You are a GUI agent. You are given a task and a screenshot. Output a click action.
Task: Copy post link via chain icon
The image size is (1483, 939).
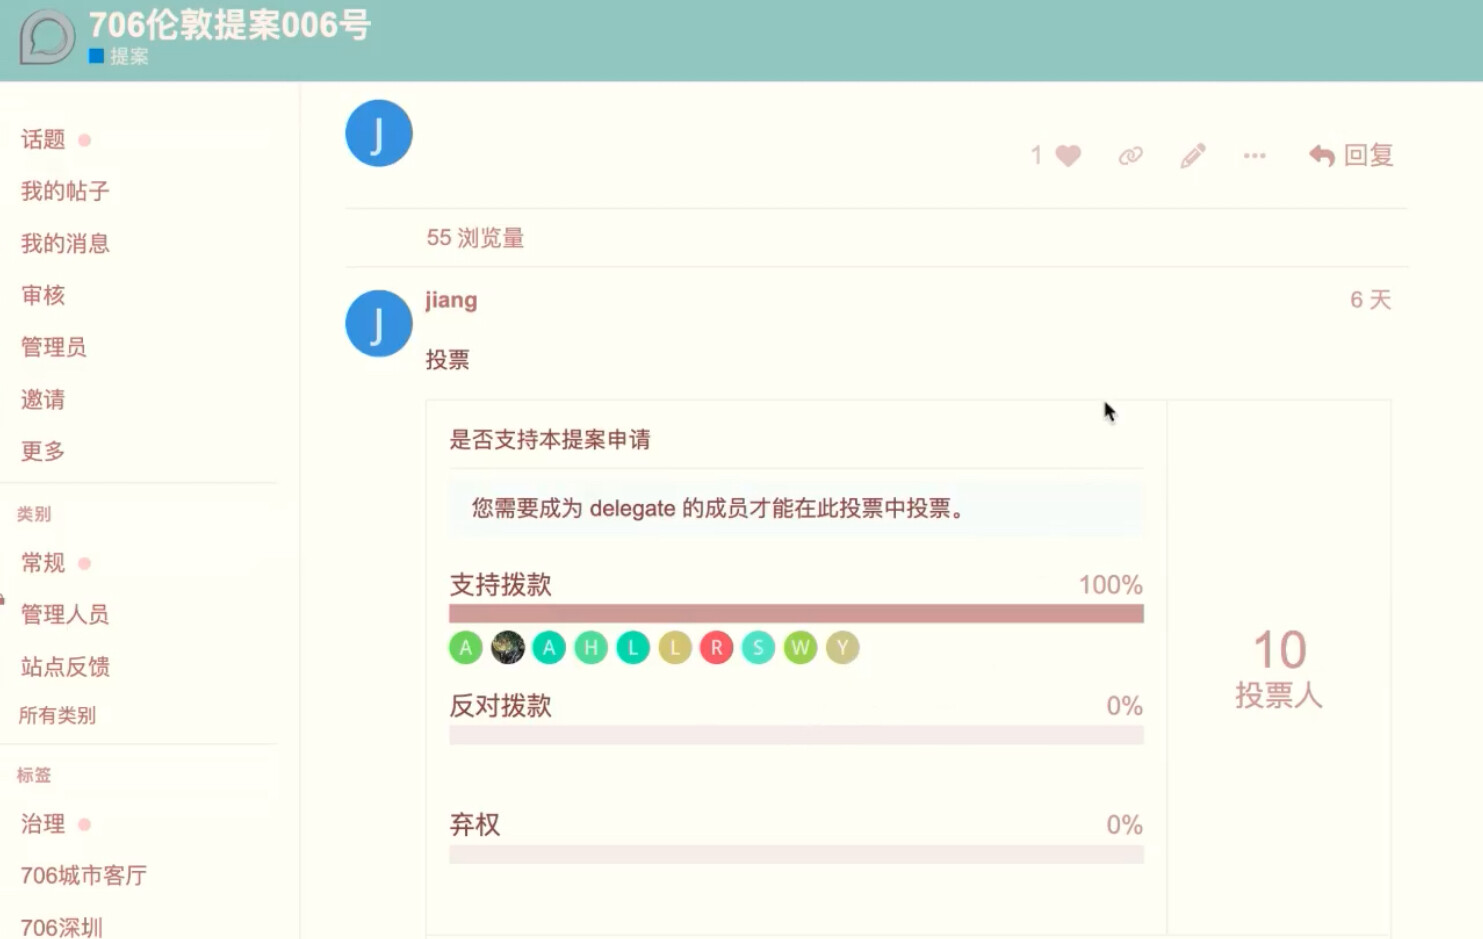(1130, 156)
